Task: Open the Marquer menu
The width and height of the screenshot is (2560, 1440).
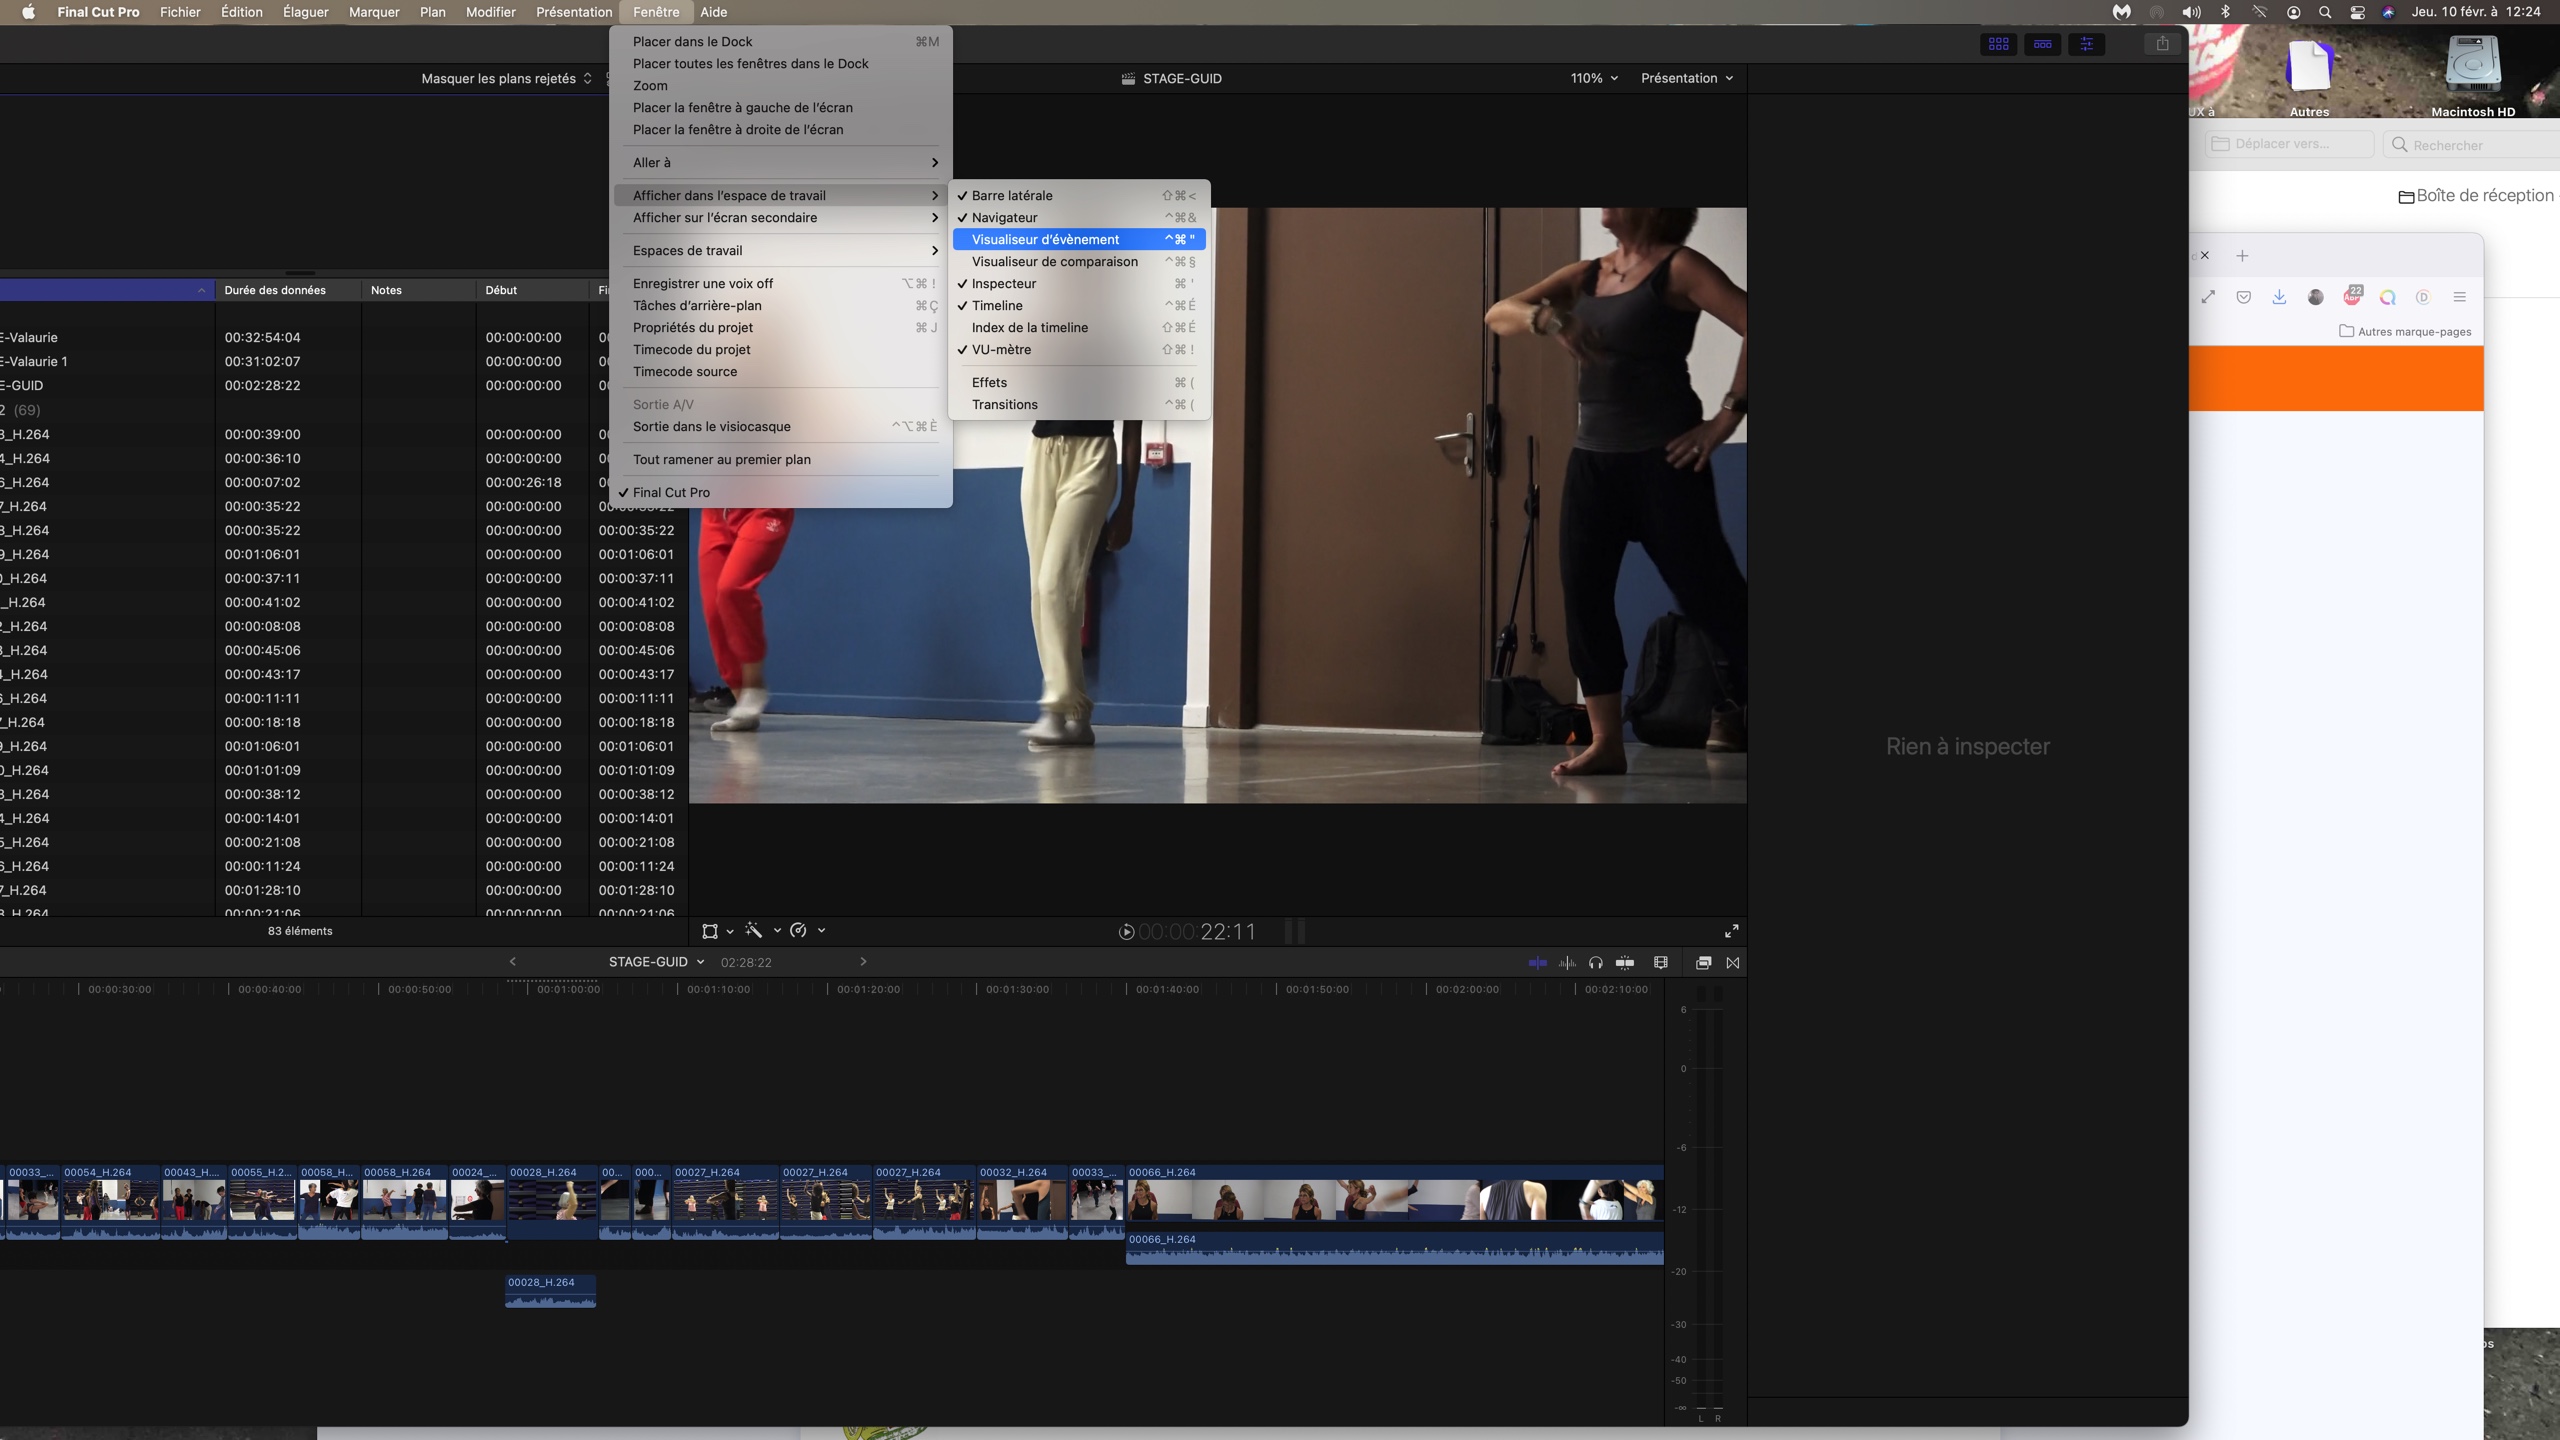Action: [374, 12]
